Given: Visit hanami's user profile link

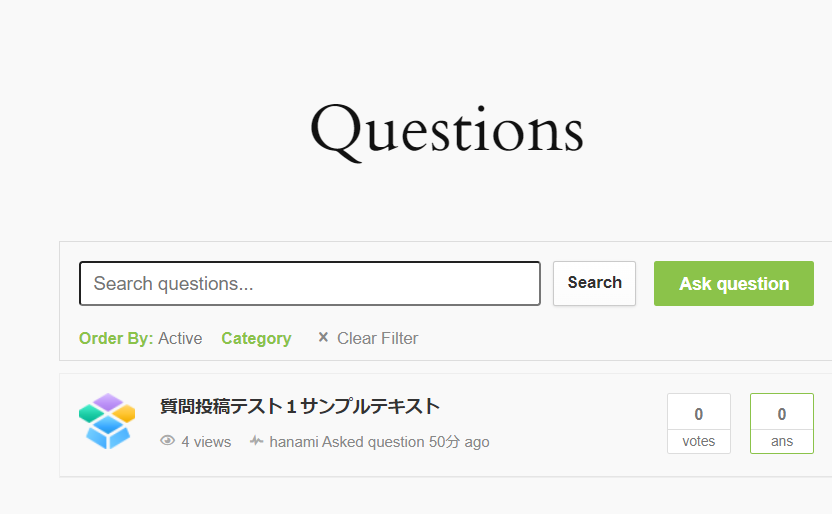Looking at the screenshot, I should (x=294, y=441).
